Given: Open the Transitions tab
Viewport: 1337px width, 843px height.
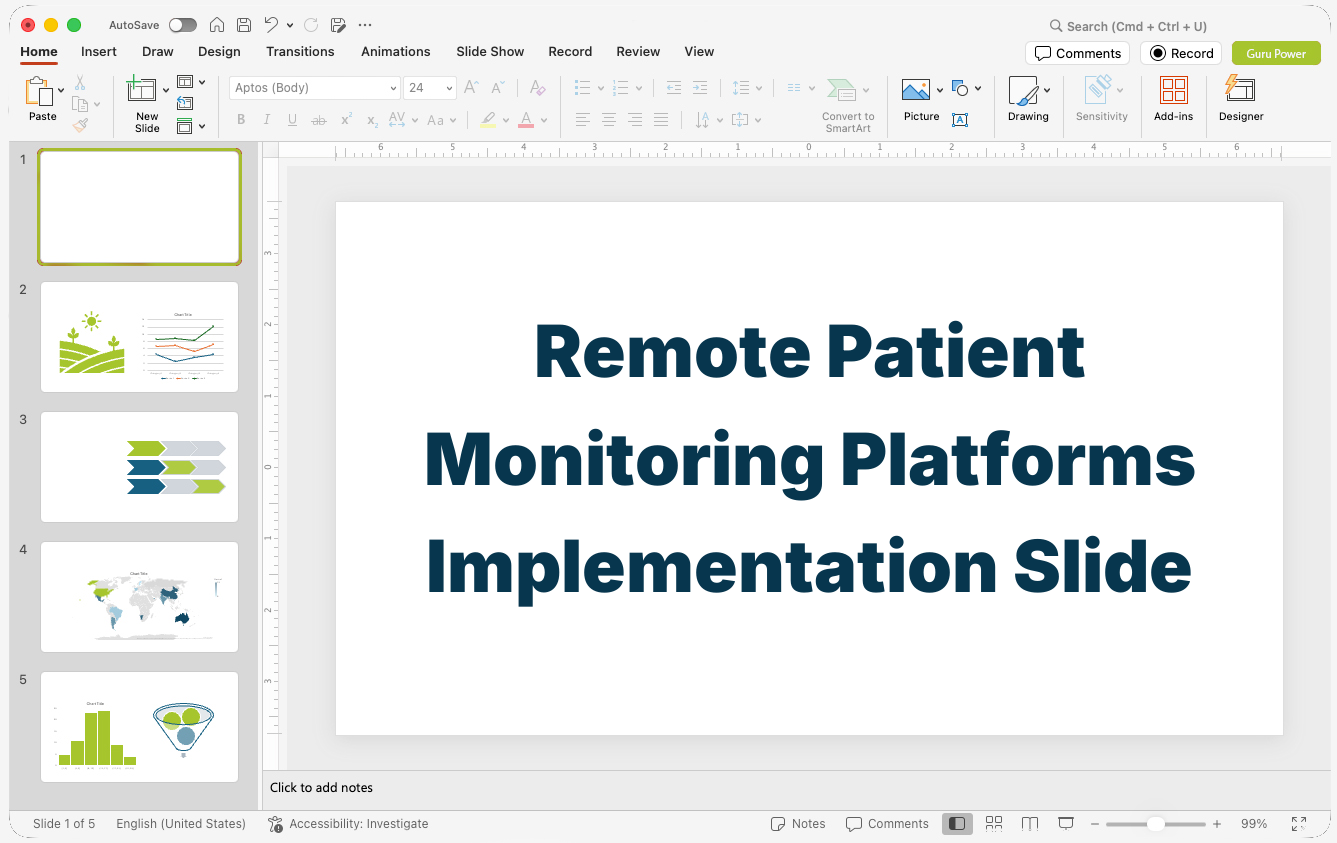Looking at the screenshot, I should (300, 52).
